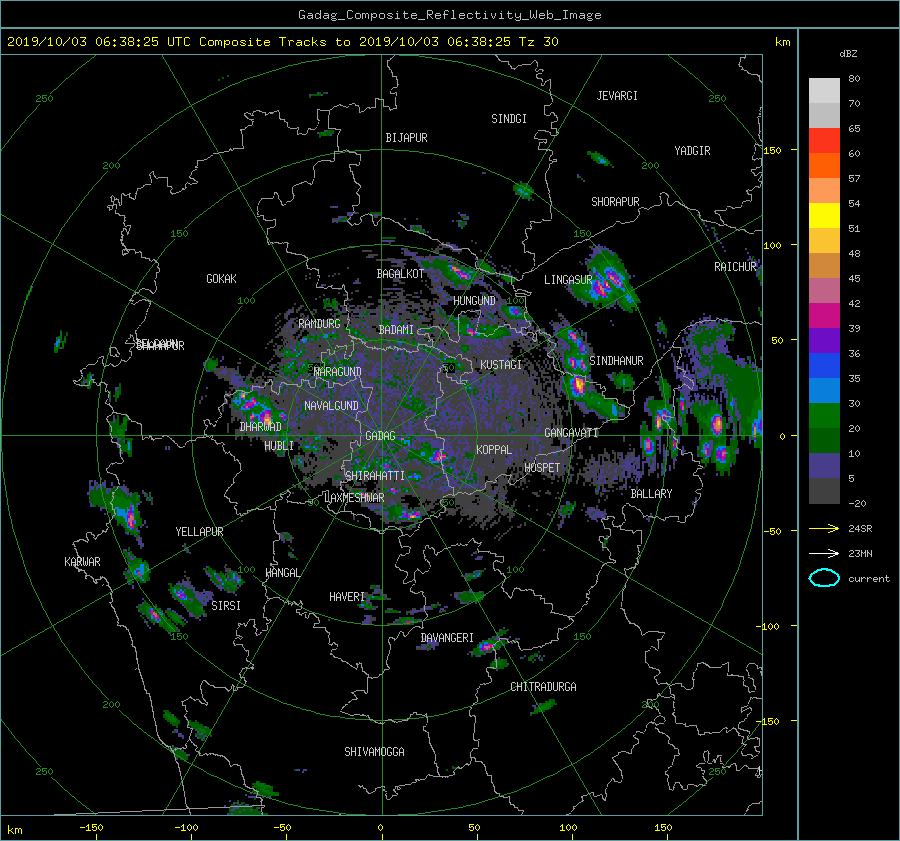
Task: Click the SINDHANUR city label
Action: [x=616, y=361]
